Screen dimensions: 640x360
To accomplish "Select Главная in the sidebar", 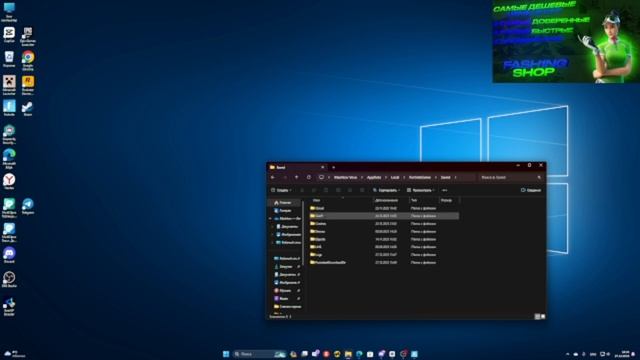I will coord(284,203).
